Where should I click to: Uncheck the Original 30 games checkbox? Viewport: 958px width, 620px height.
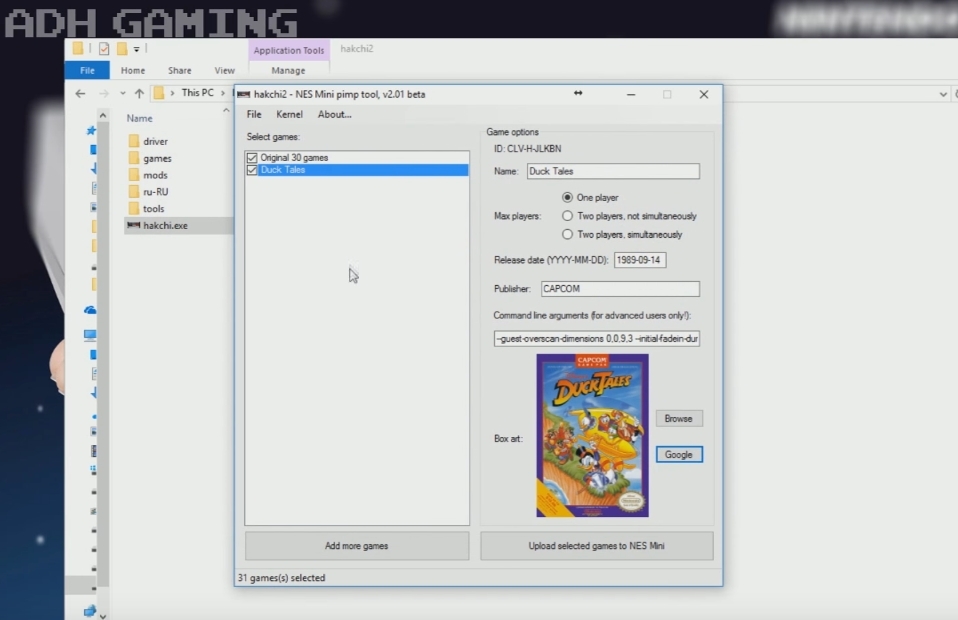coord(252,158)
